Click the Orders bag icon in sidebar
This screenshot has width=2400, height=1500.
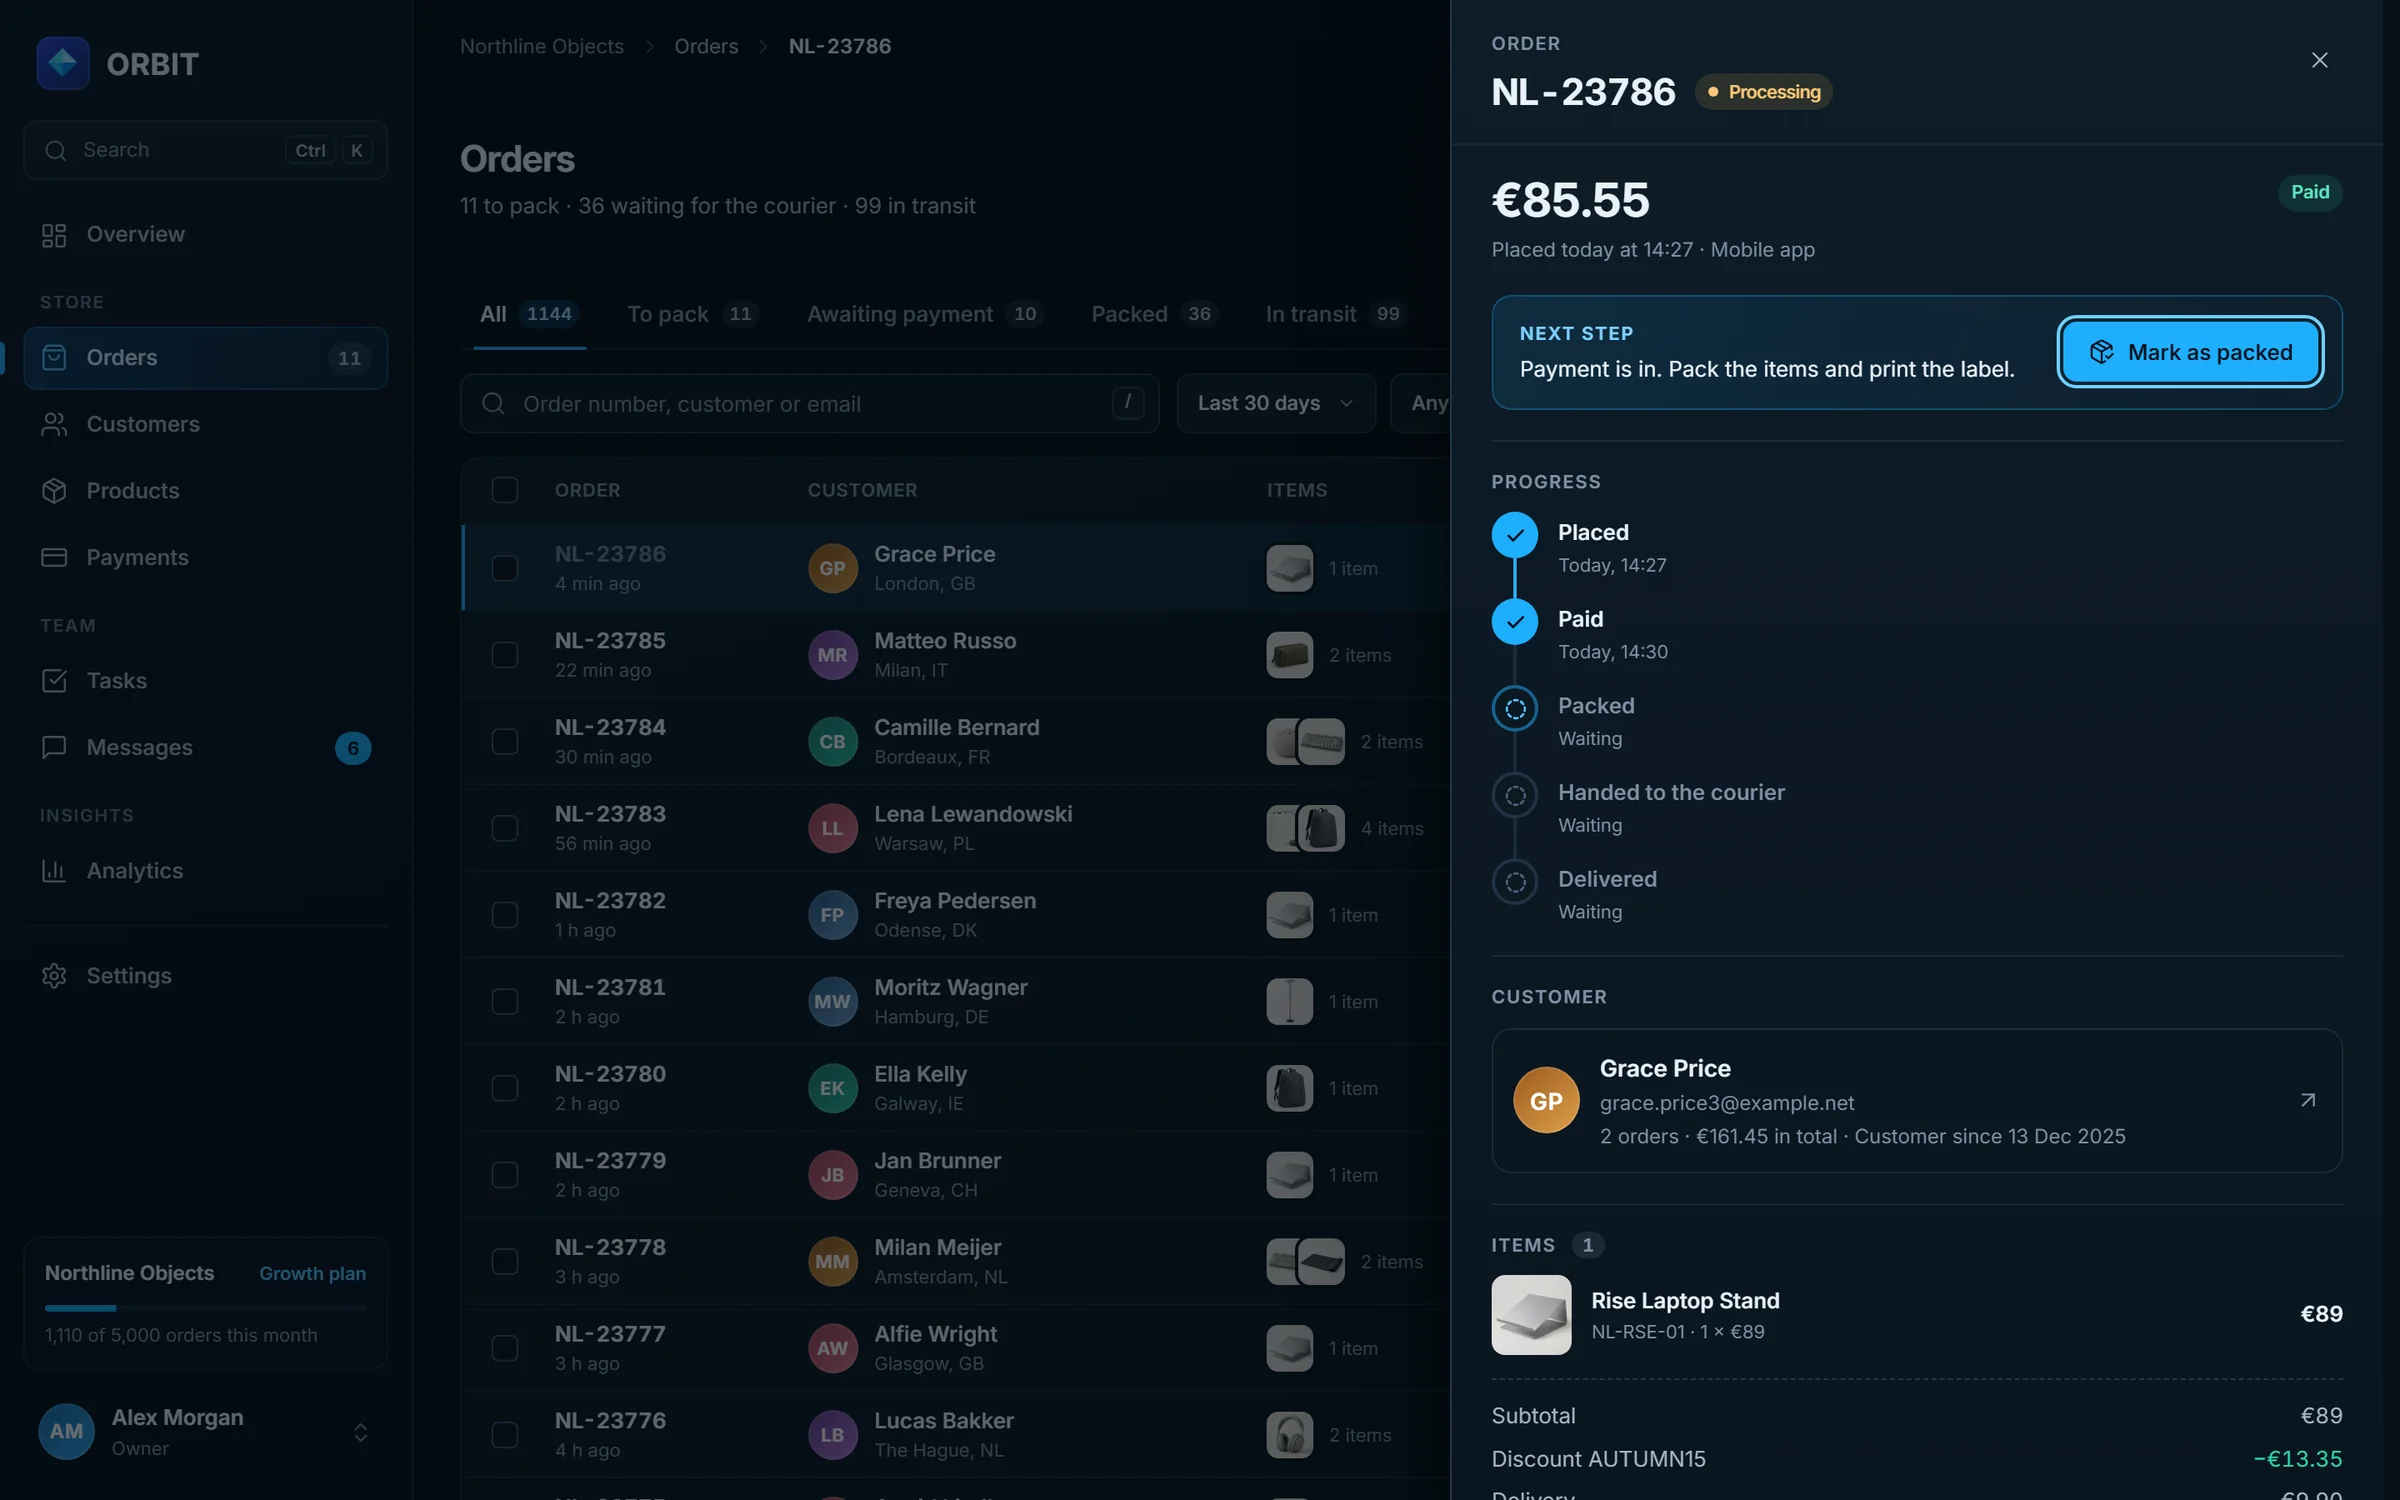click(54, 357)
